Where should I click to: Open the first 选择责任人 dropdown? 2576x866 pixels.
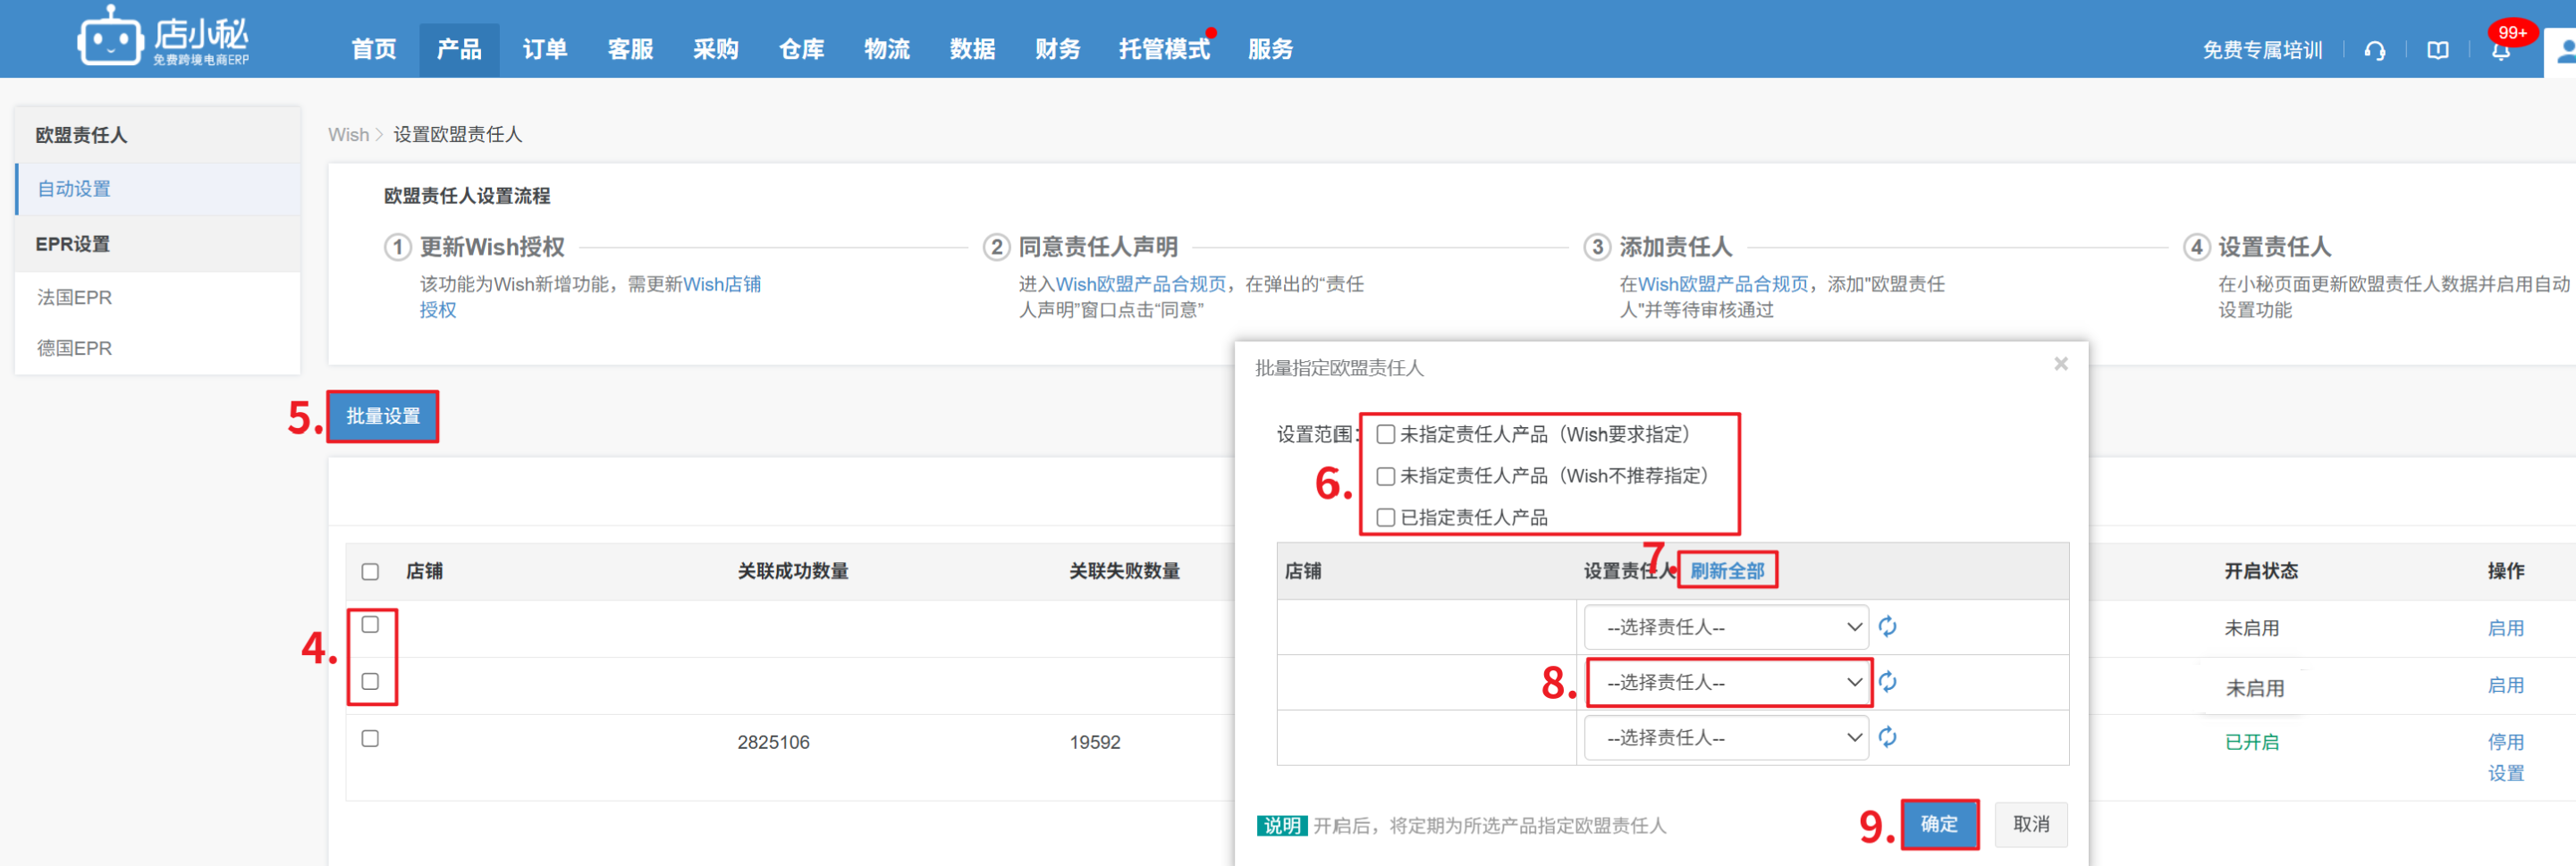click(x=1726, y=627)
